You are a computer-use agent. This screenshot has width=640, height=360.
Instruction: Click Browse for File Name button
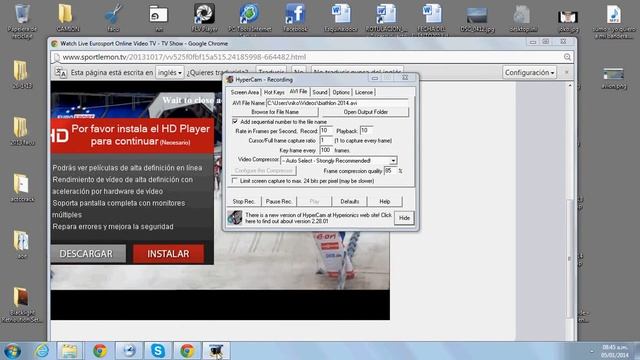tap(275, 112)
